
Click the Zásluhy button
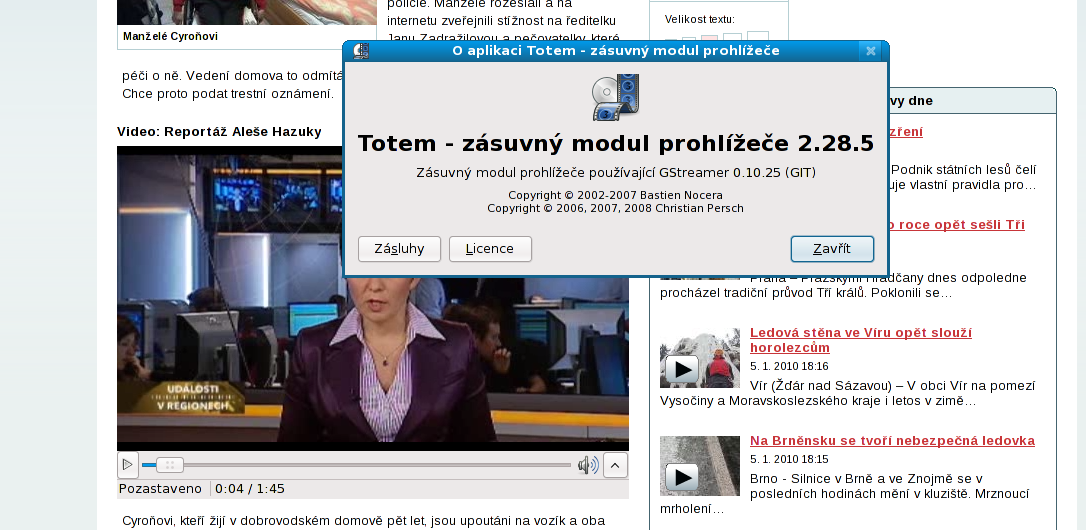point(399,249)
